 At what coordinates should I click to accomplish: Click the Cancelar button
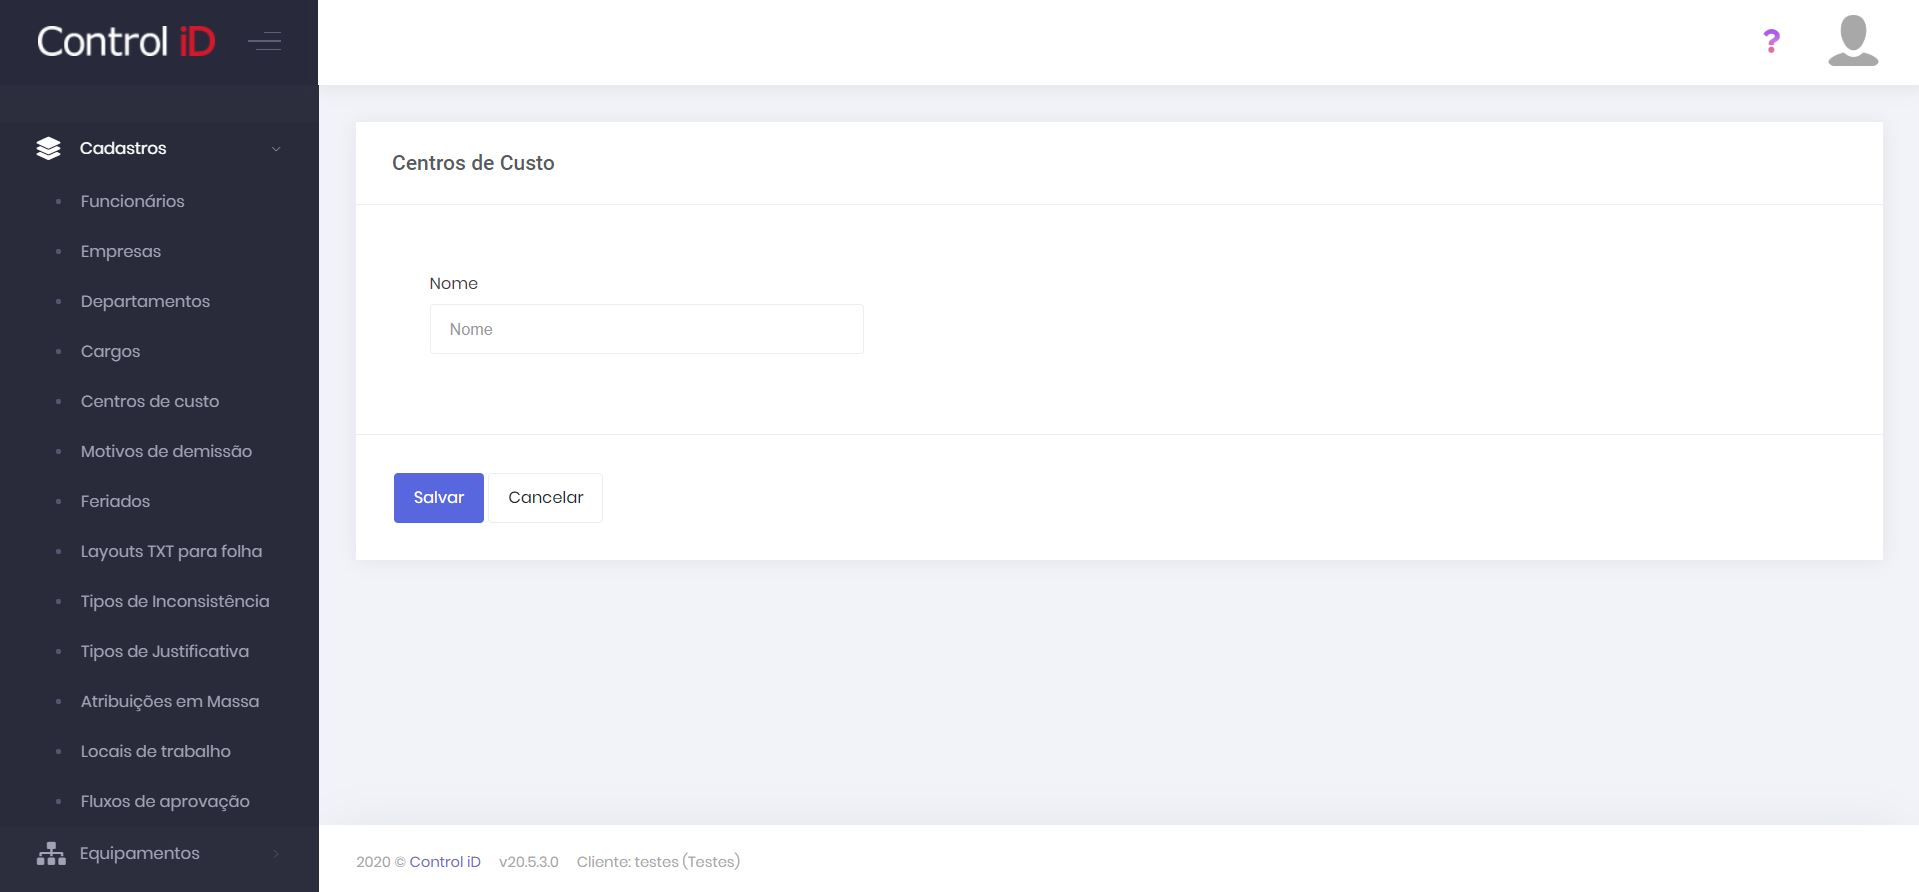pyautogui.click(x=545, y=498)
